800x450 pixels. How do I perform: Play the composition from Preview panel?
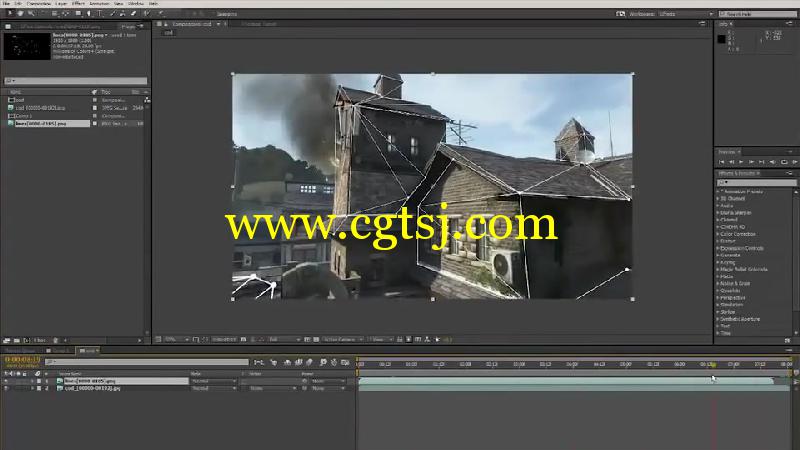(x=741, y=162)
